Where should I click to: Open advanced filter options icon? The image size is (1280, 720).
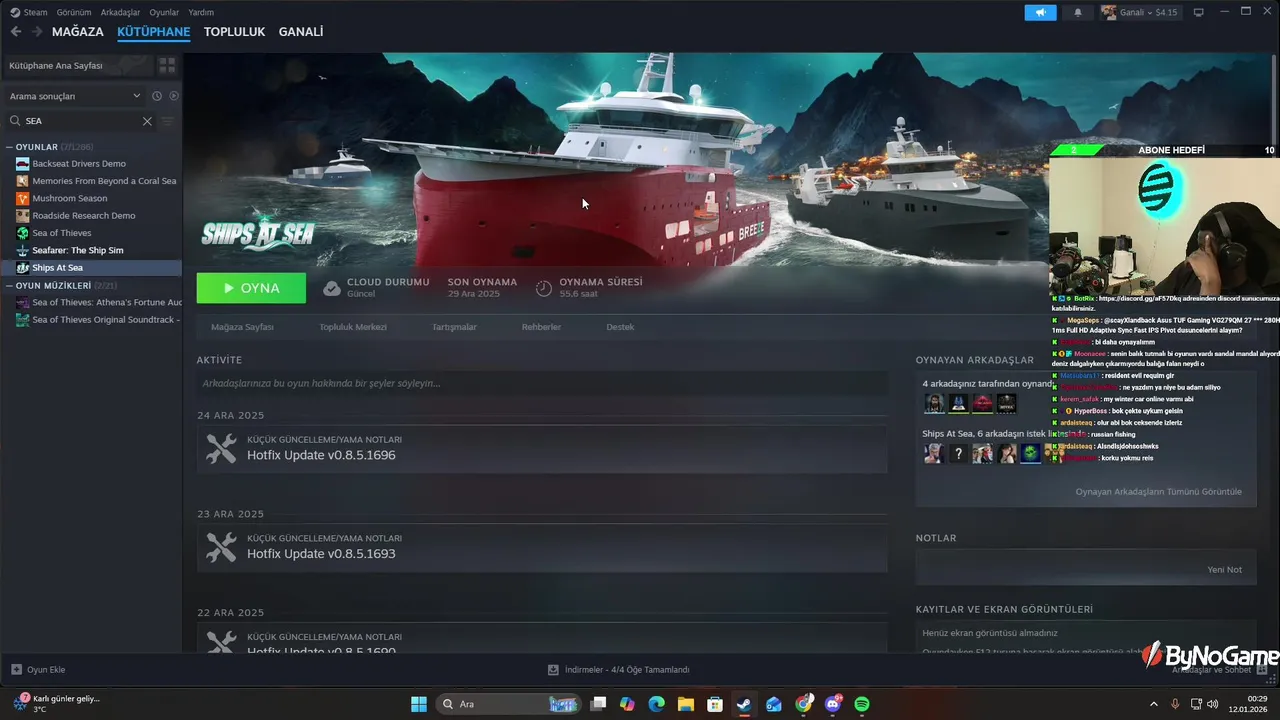[167, 121]
